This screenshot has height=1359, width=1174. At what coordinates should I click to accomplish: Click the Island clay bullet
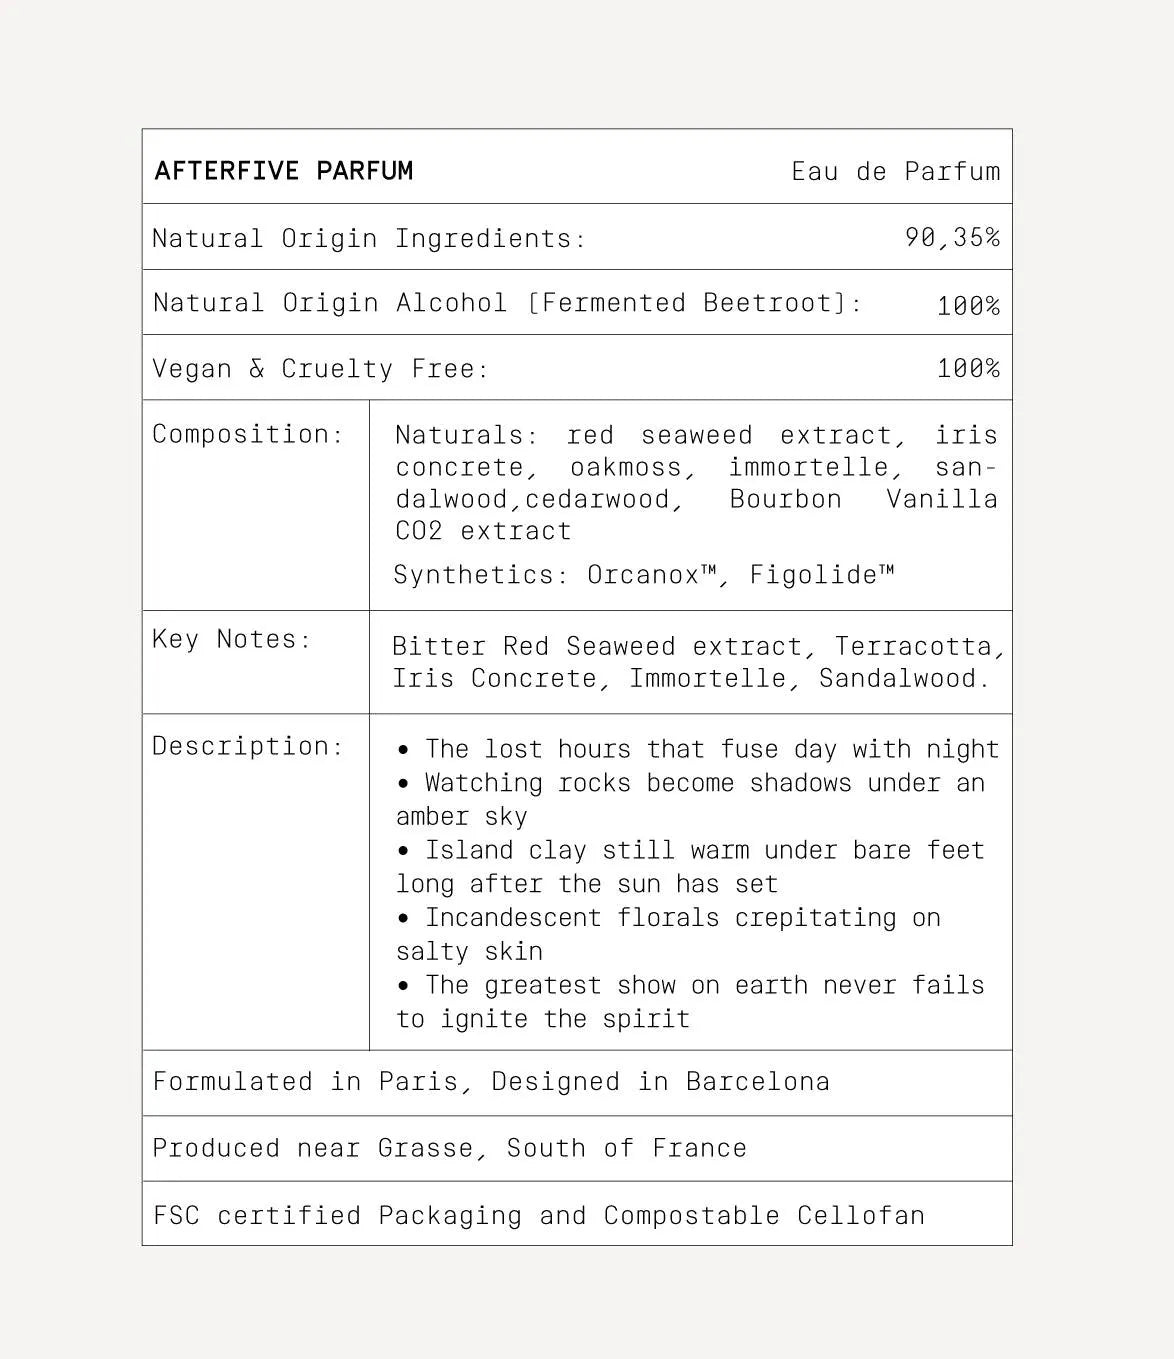click(690, 867)
